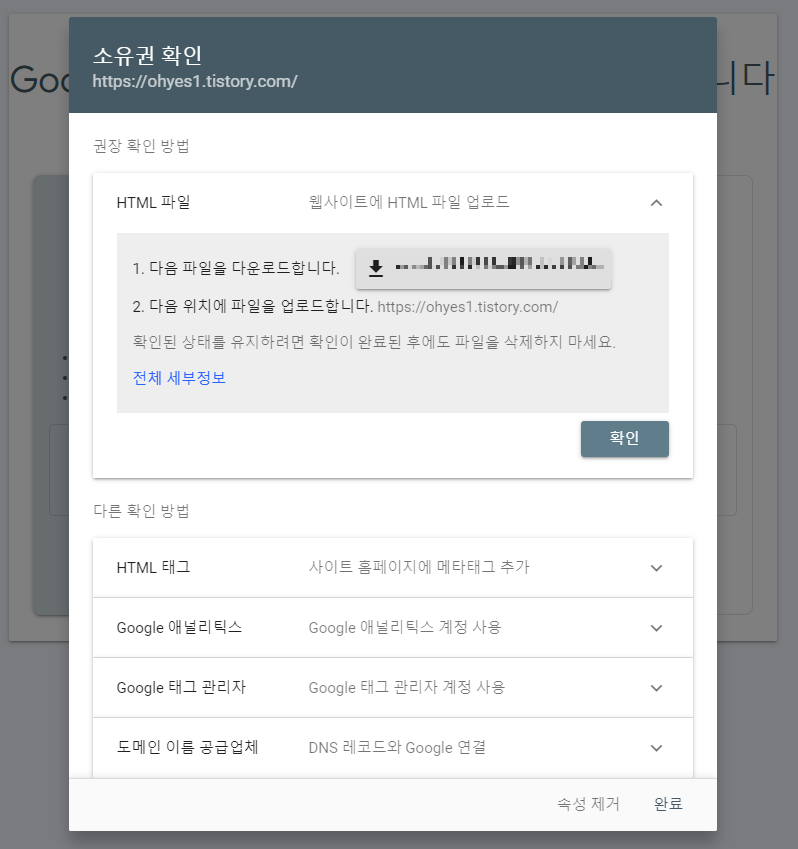The image size is (798, 849).
Task: Click the 소유권 확인 dialog title
Action: coord(147,55)
